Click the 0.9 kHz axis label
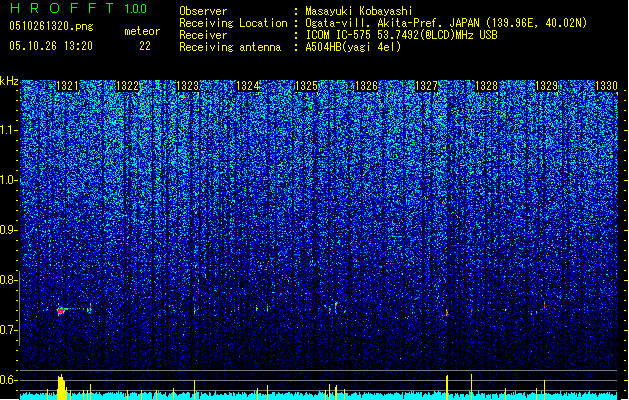The width and height of the screenshot is (629, 400). [x=8, y=230]
